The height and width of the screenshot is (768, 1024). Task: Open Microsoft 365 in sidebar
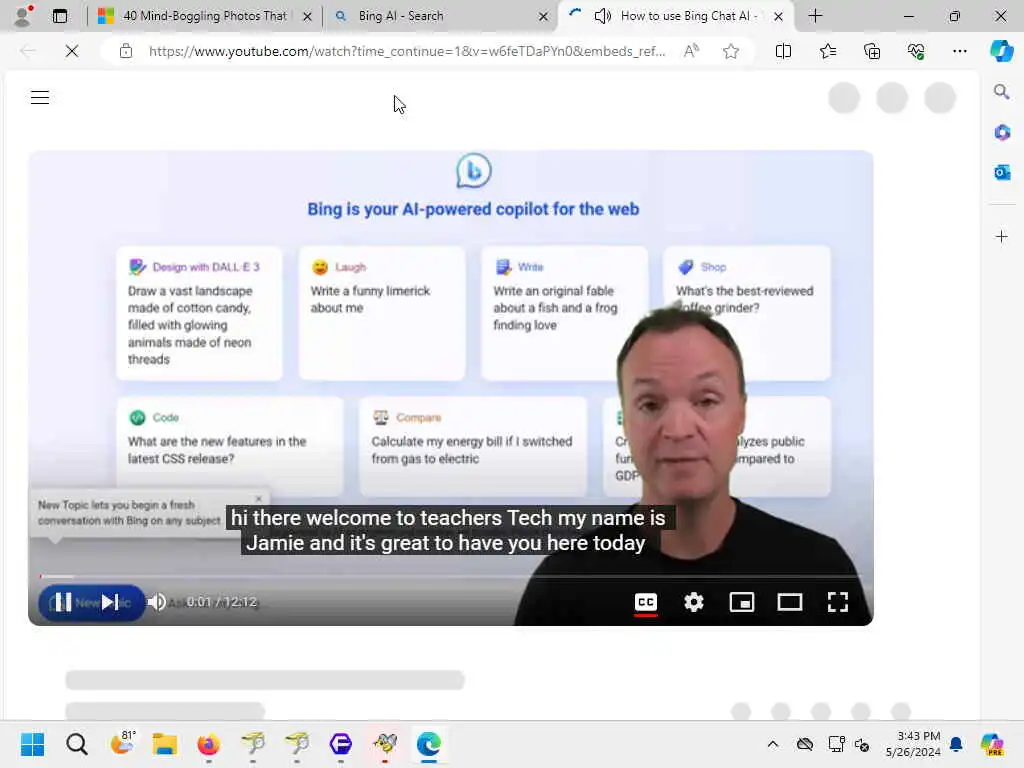click(1002, 133)
